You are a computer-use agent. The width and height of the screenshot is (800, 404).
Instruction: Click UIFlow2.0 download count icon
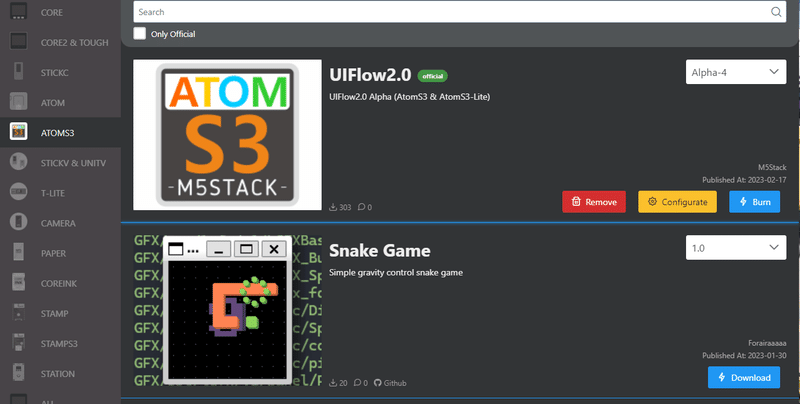pos(333,207)
